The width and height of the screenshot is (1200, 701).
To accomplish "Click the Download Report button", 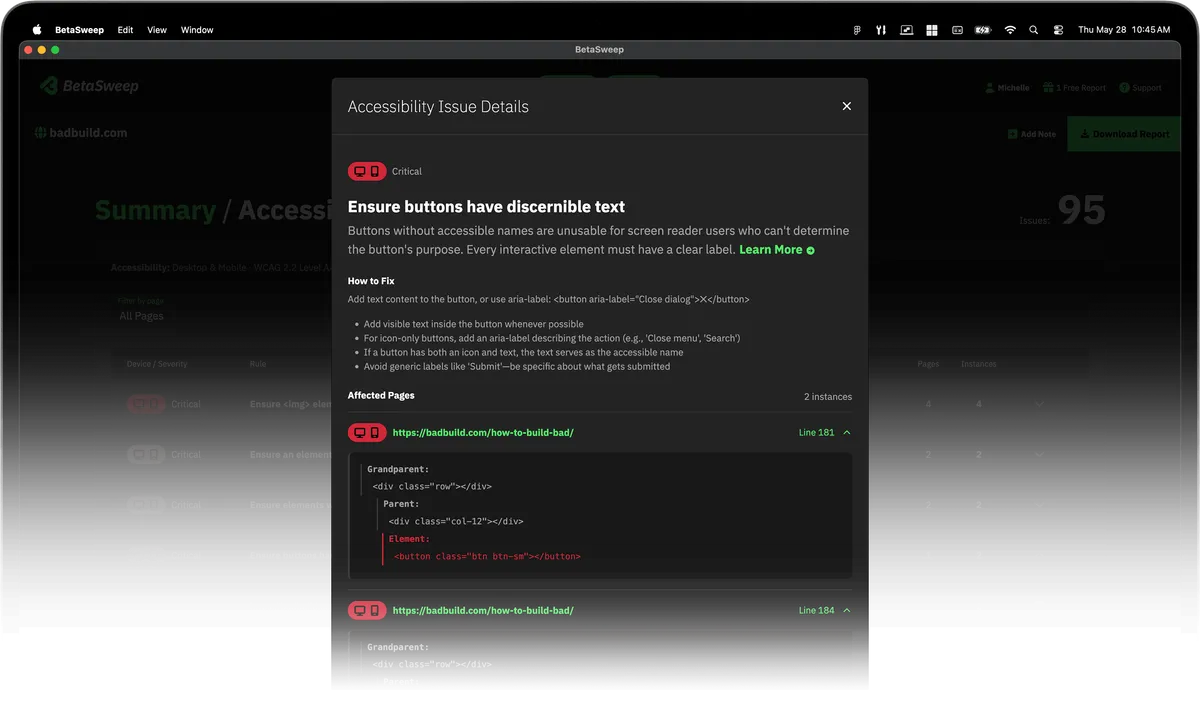I will pos(1124,134).
